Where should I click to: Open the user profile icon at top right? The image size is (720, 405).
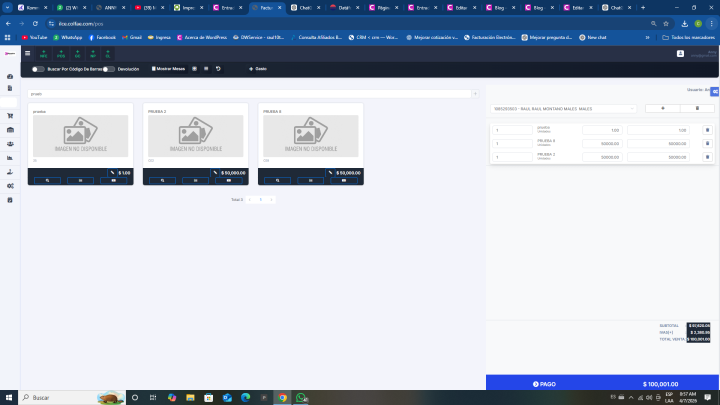point(709,53)
